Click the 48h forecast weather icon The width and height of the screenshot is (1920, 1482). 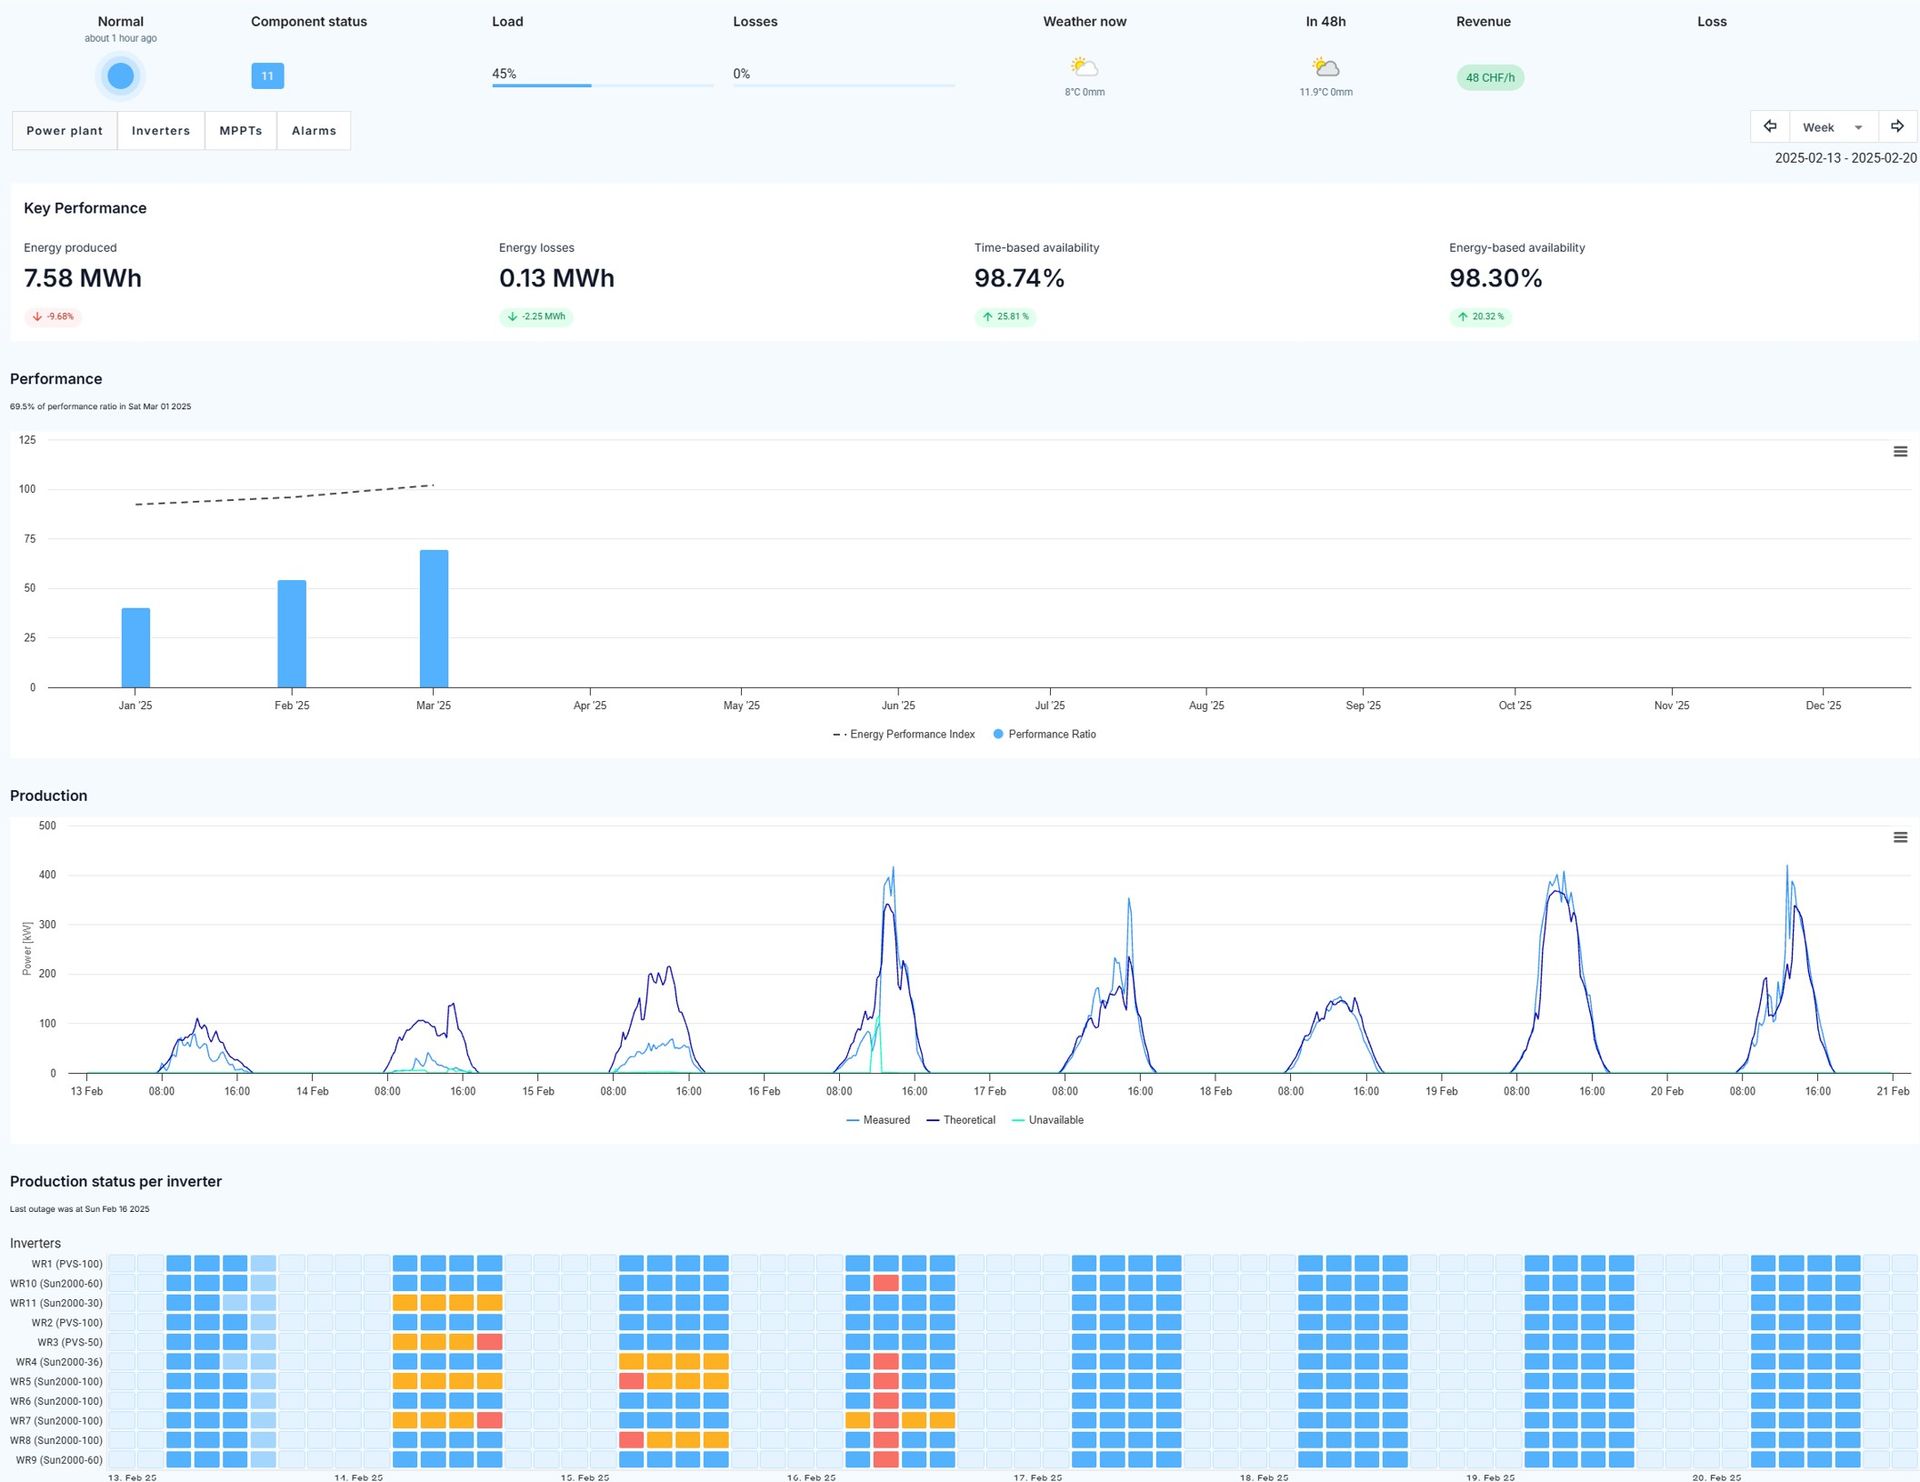(1325, 68)
